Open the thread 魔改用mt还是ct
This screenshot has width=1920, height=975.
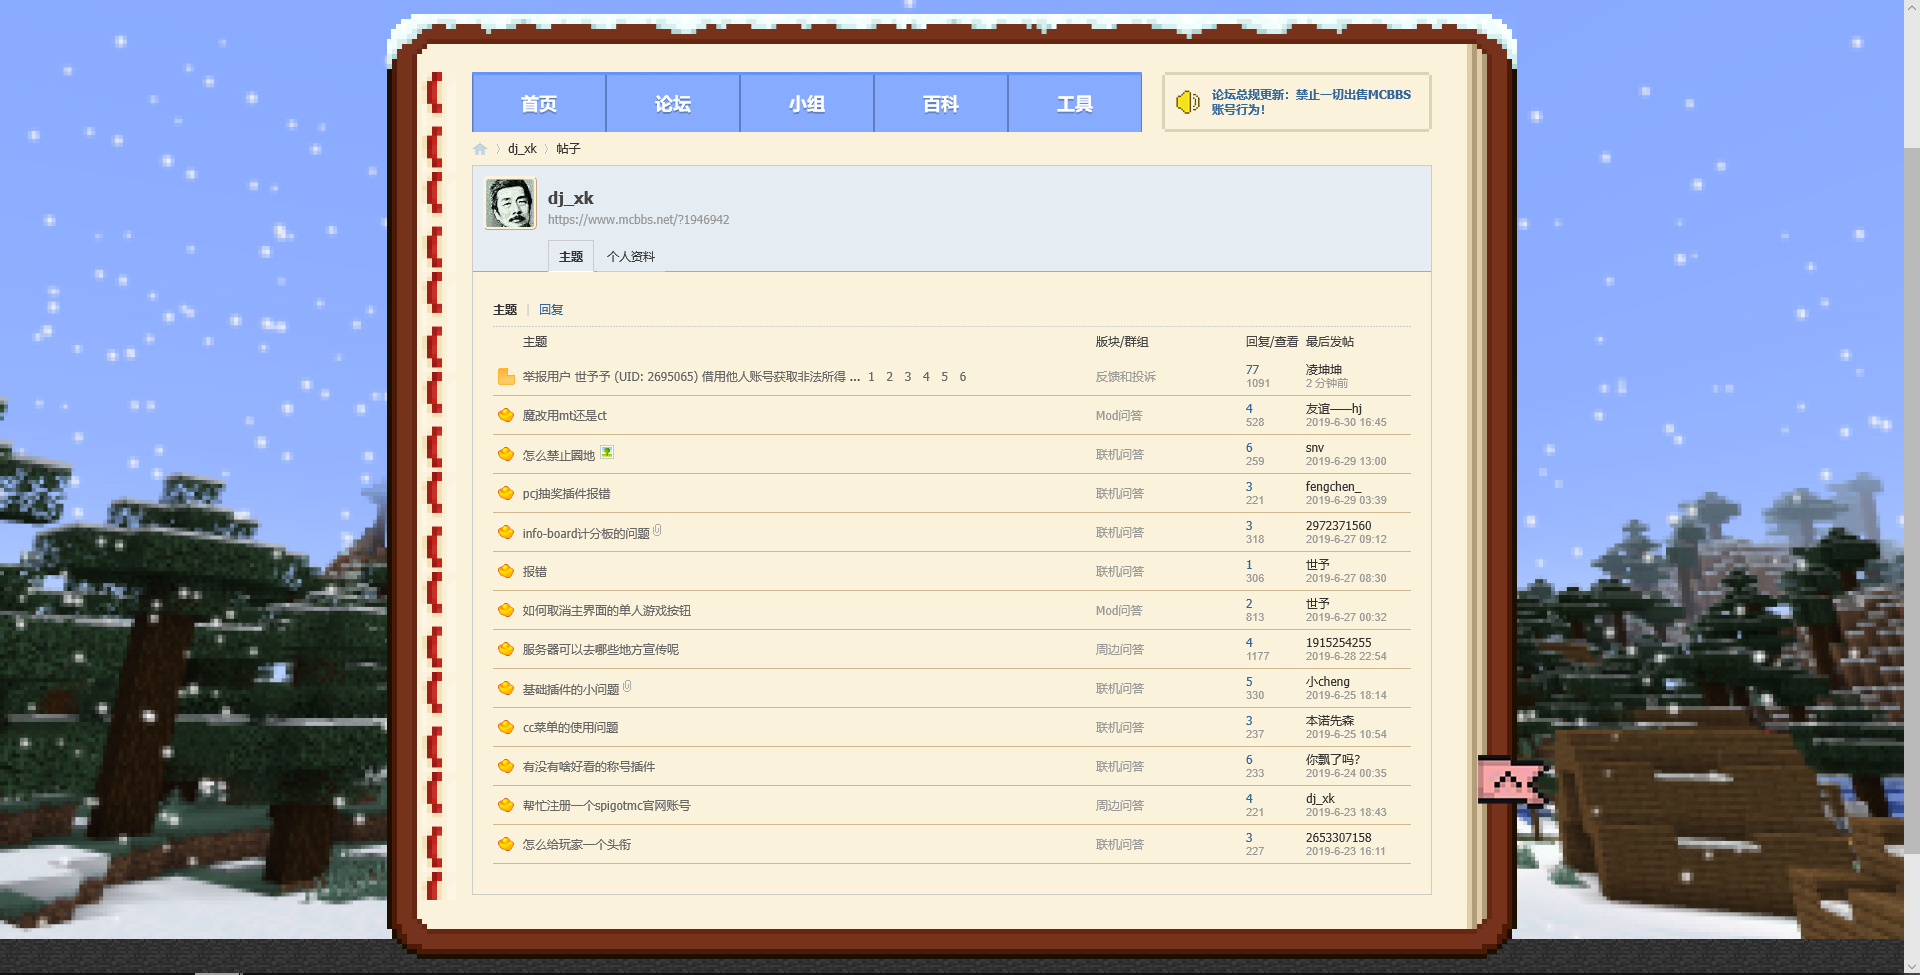click(565, 416)
